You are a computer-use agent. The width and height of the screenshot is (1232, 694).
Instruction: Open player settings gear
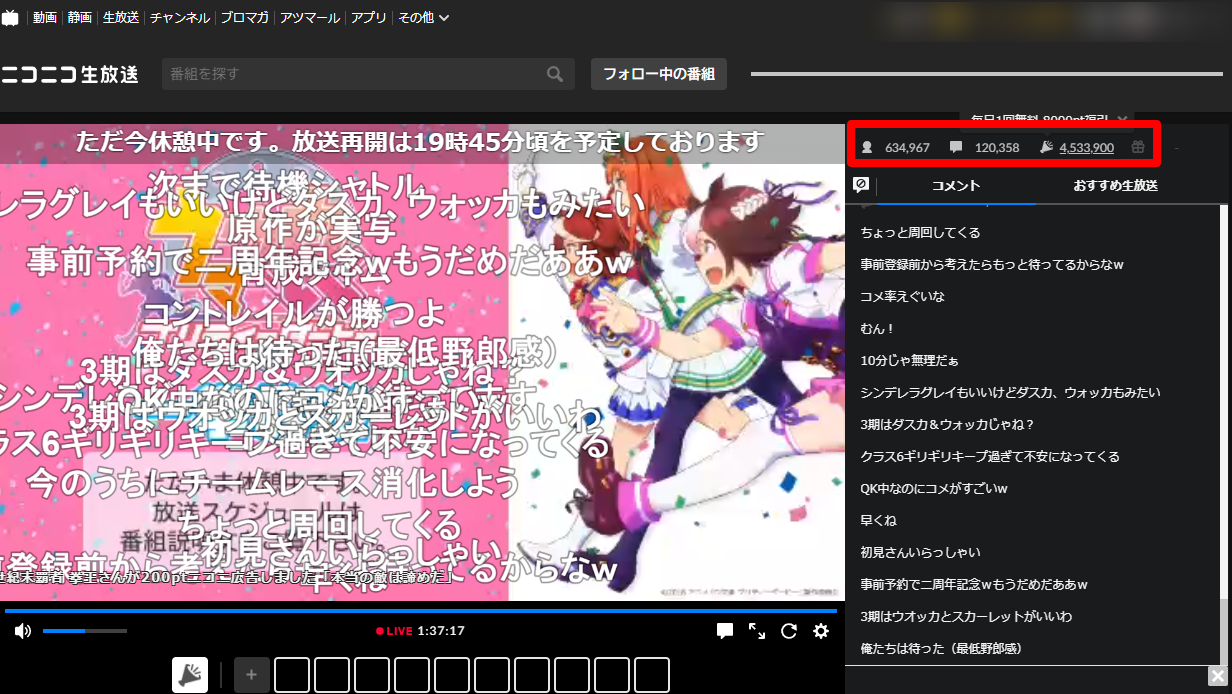point(821,631)
